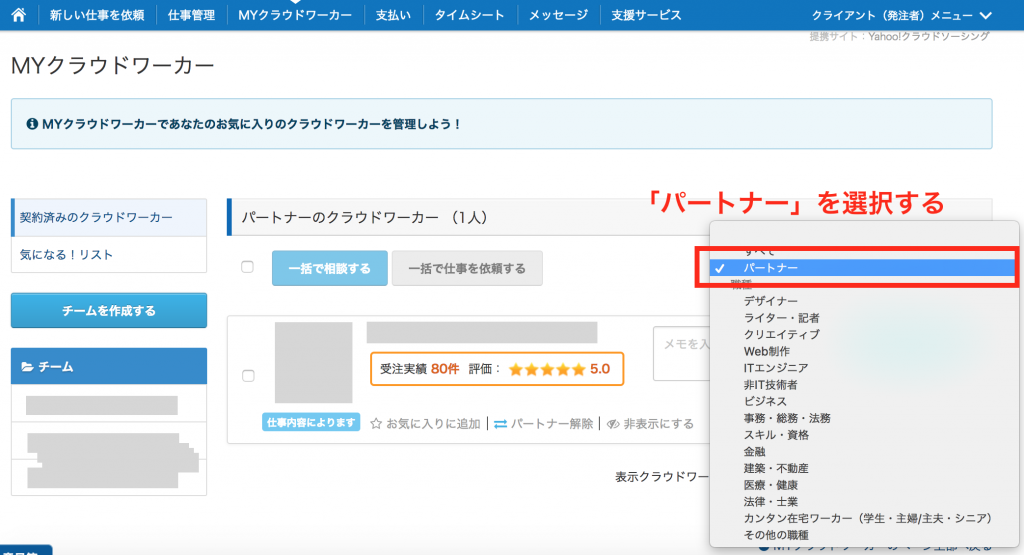Screen dimensions: 1024x555
Task: Check the checkbox beside the worker card
Action: pyautogui.click(x=248, y=376)
